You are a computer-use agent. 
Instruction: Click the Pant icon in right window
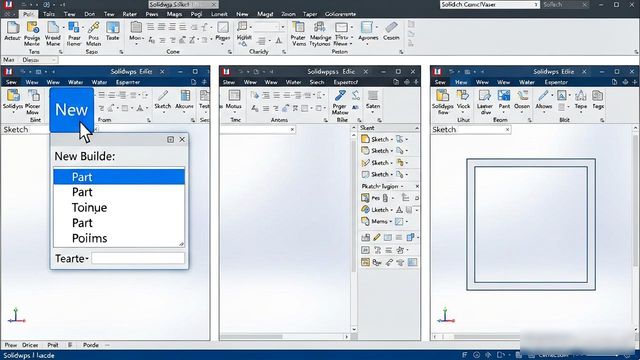point(504,99)
